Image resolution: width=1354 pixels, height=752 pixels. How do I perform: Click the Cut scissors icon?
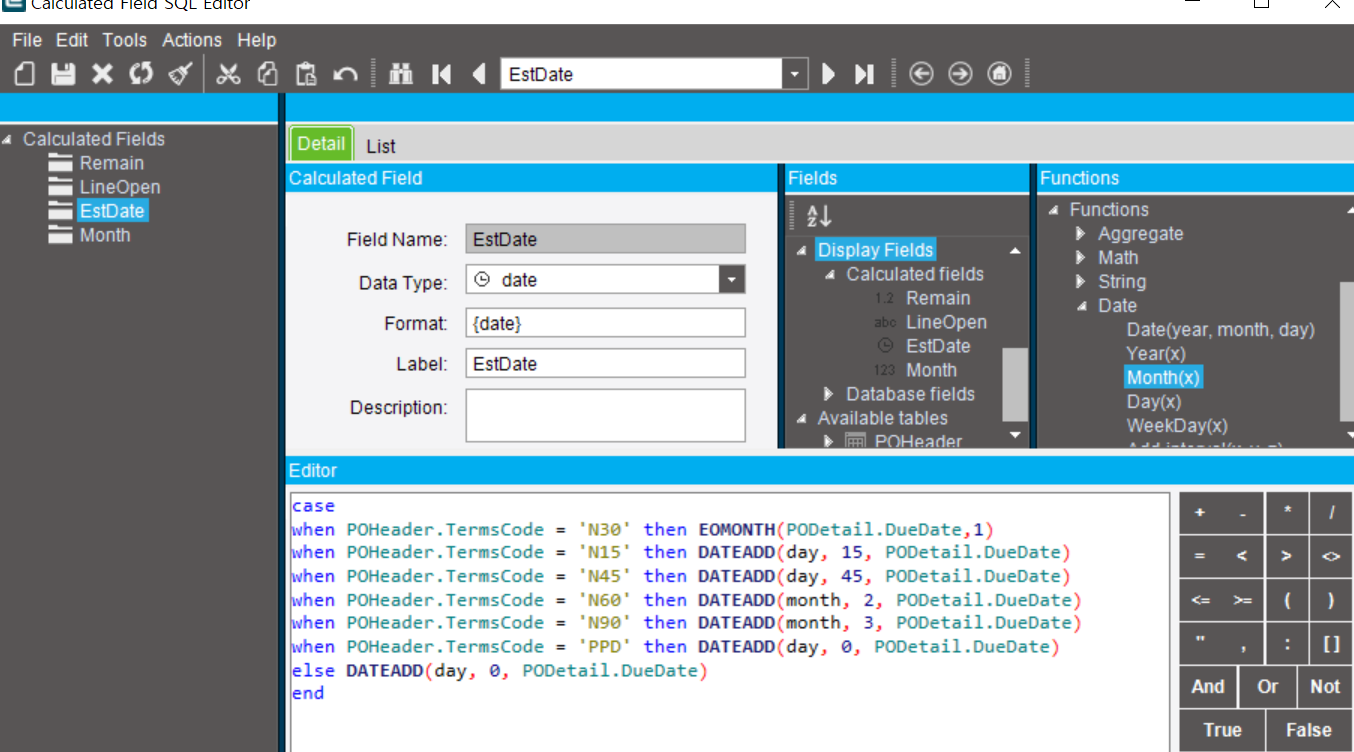pyautogui.click(x=229, y=74)
